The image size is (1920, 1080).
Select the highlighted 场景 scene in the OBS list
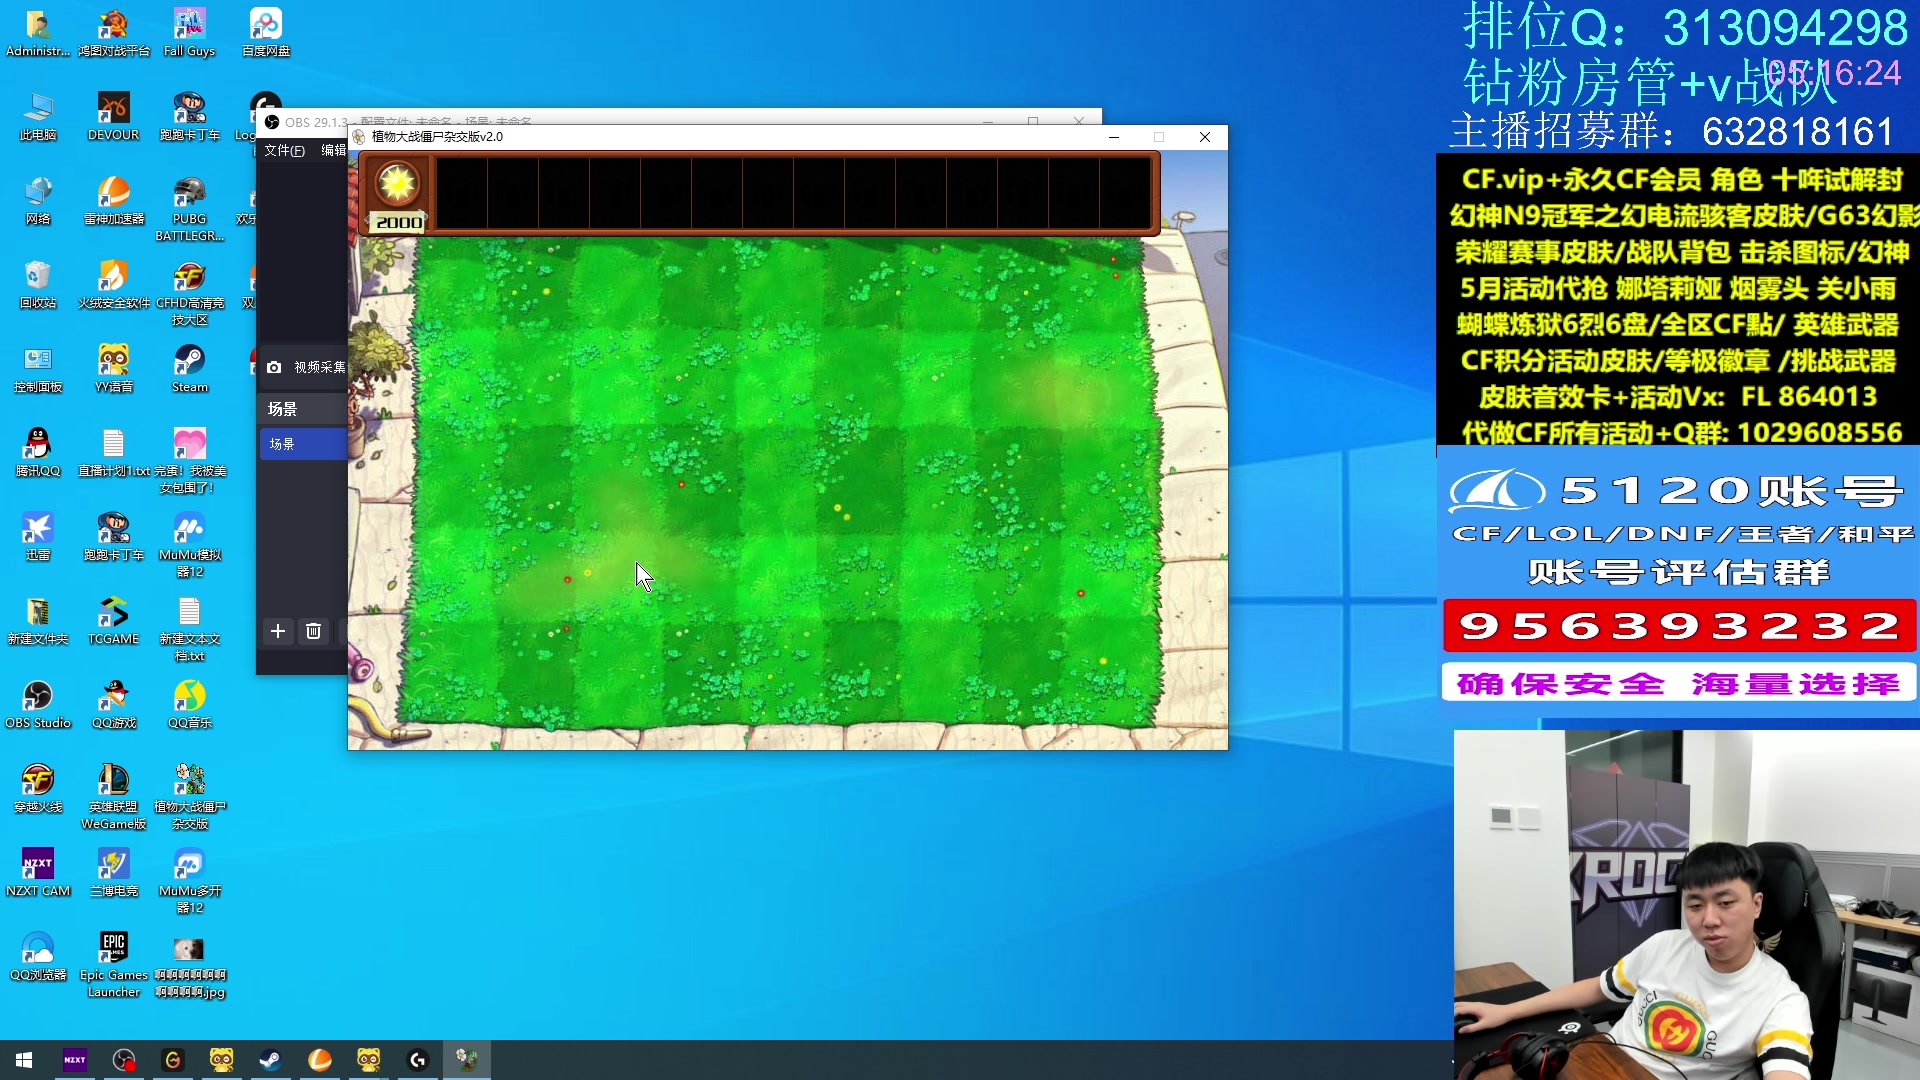(303, 444)
